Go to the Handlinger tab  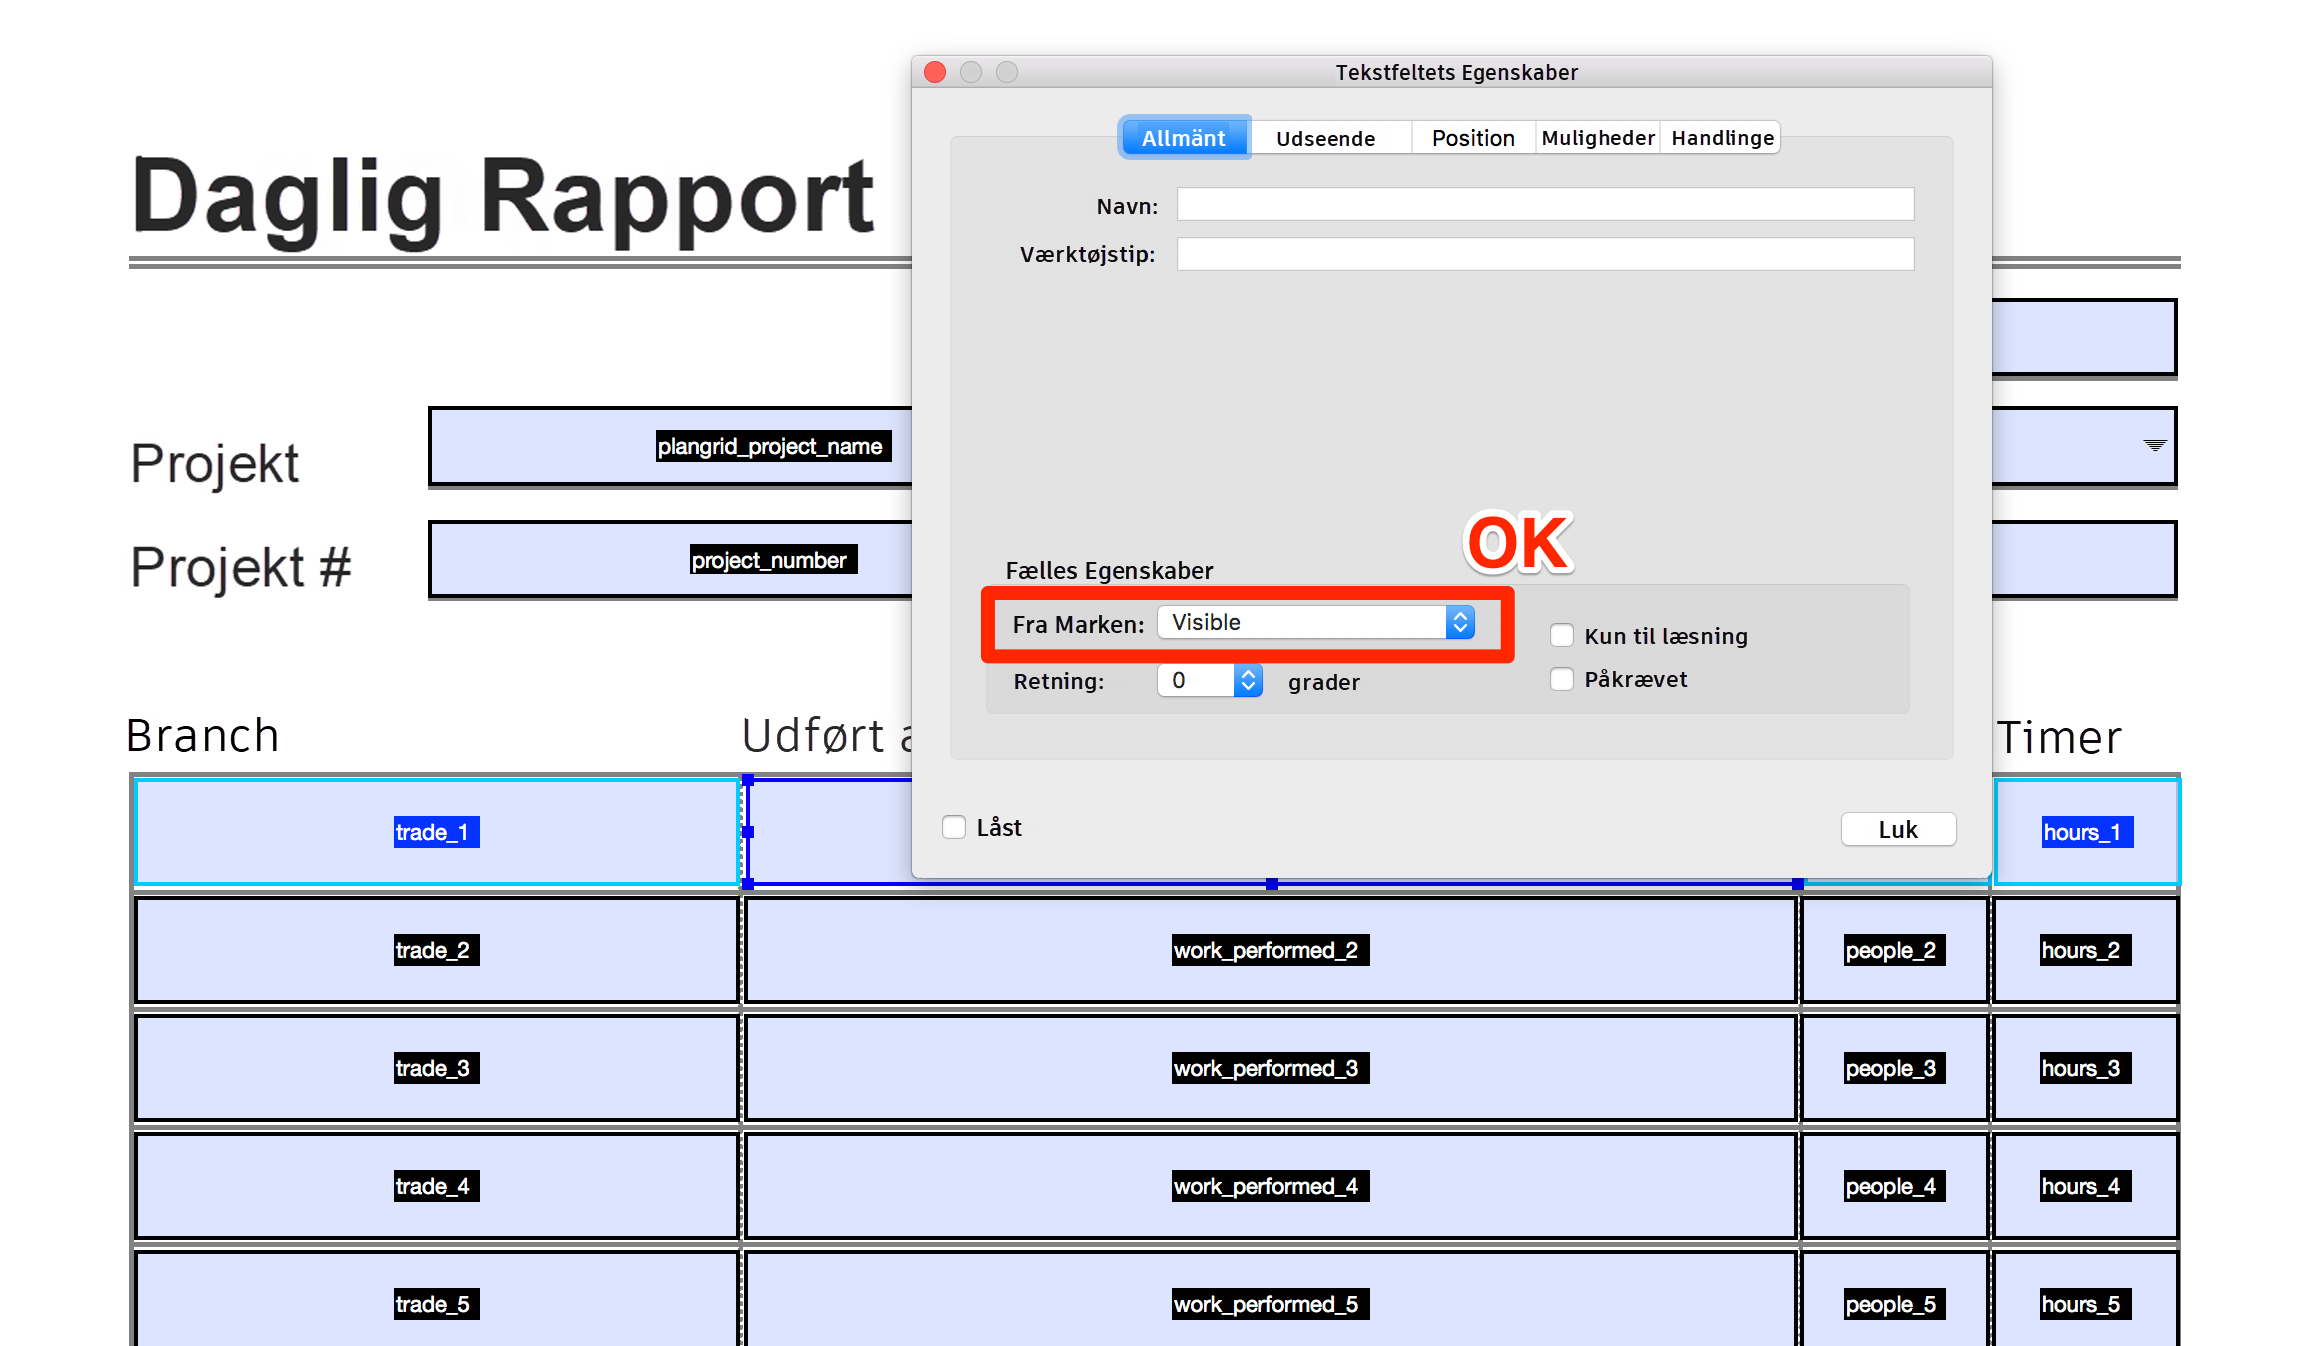pyautogui.click(x=1722, y=138)
